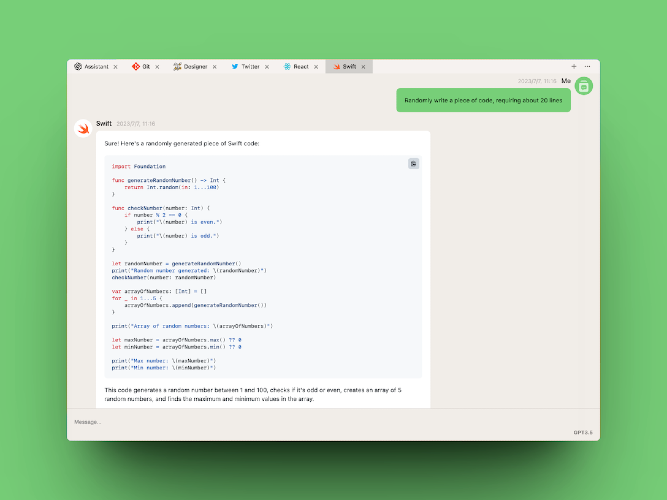The width and height of the screenshot is (667, 500).
Task: Close the Git tab
Action: click(157, 67)
